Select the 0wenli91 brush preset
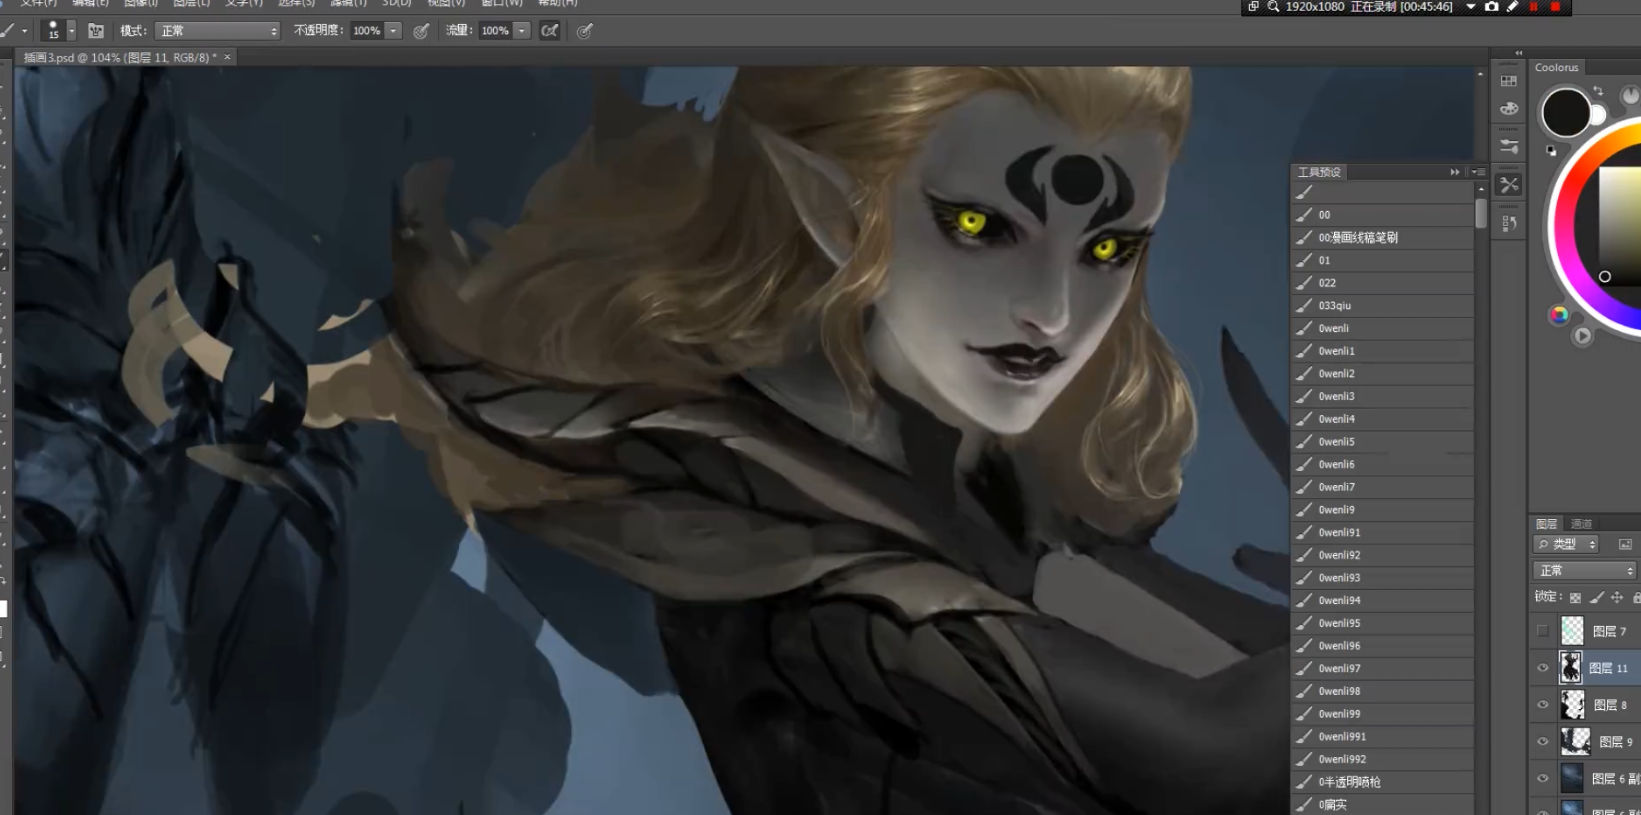This screenshot has width=1641, height=815. (1383, 532)
